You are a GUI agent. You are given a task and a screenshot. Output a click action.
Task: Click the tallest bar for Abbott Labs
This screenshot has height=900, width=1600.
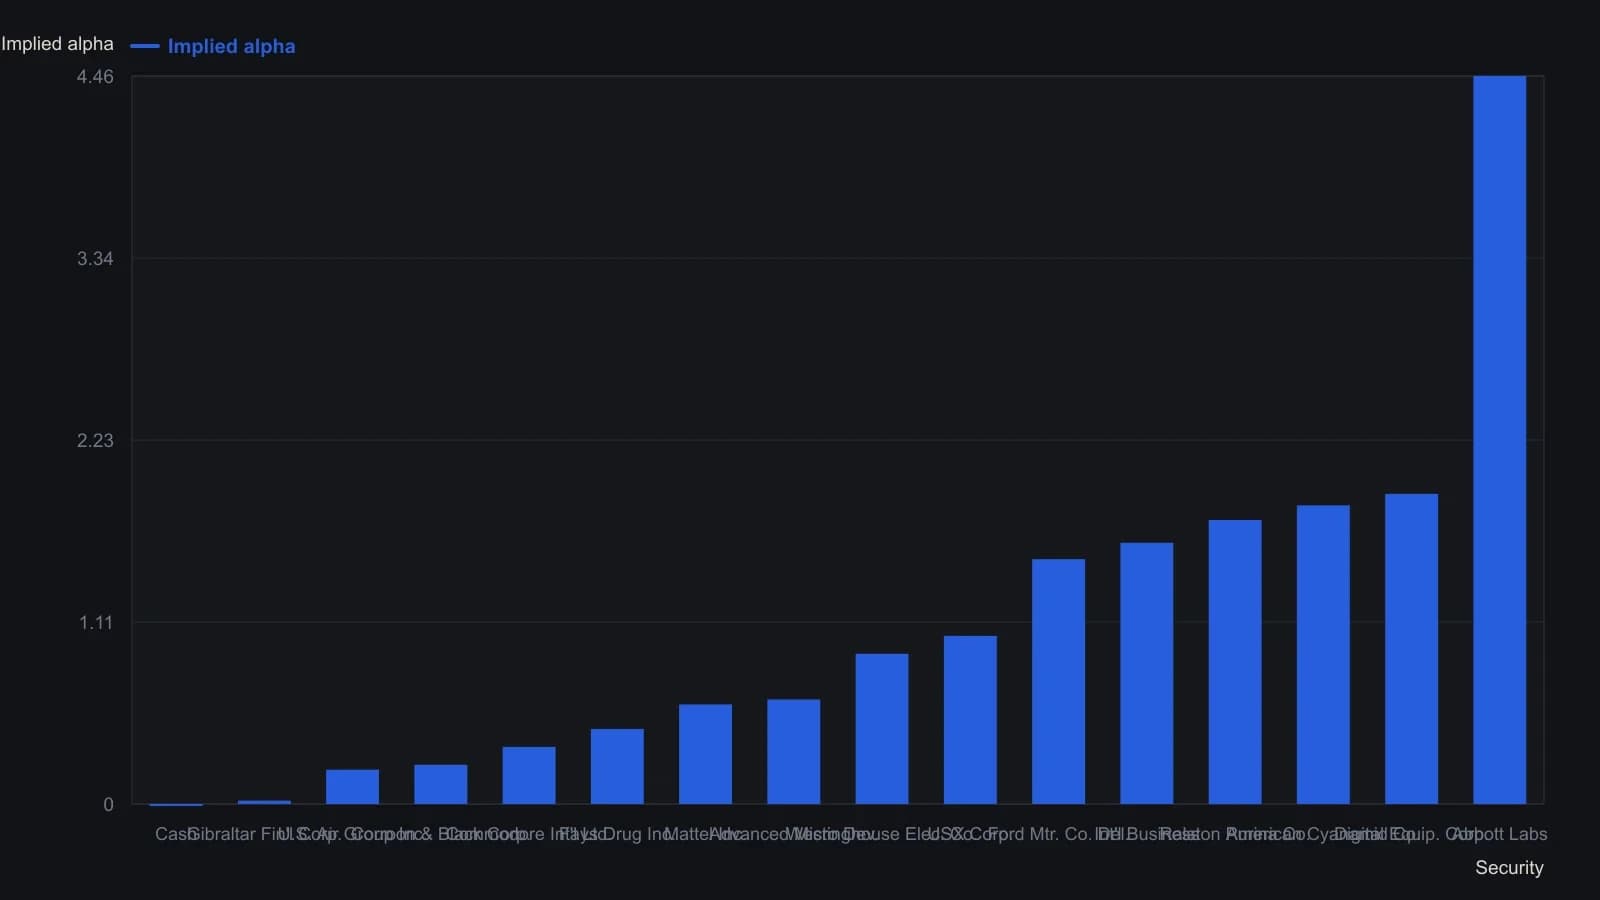pos(1499,440)
